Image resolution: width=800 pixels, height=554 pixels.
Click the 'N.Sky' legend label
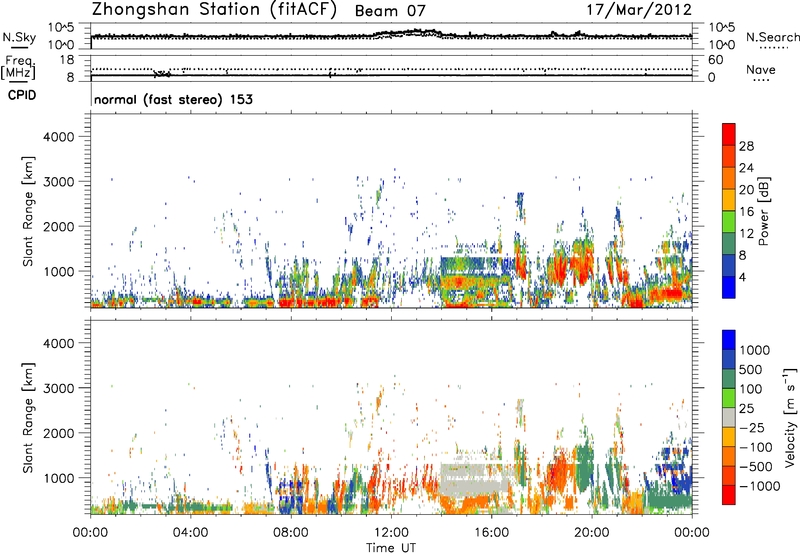point(19,37)
